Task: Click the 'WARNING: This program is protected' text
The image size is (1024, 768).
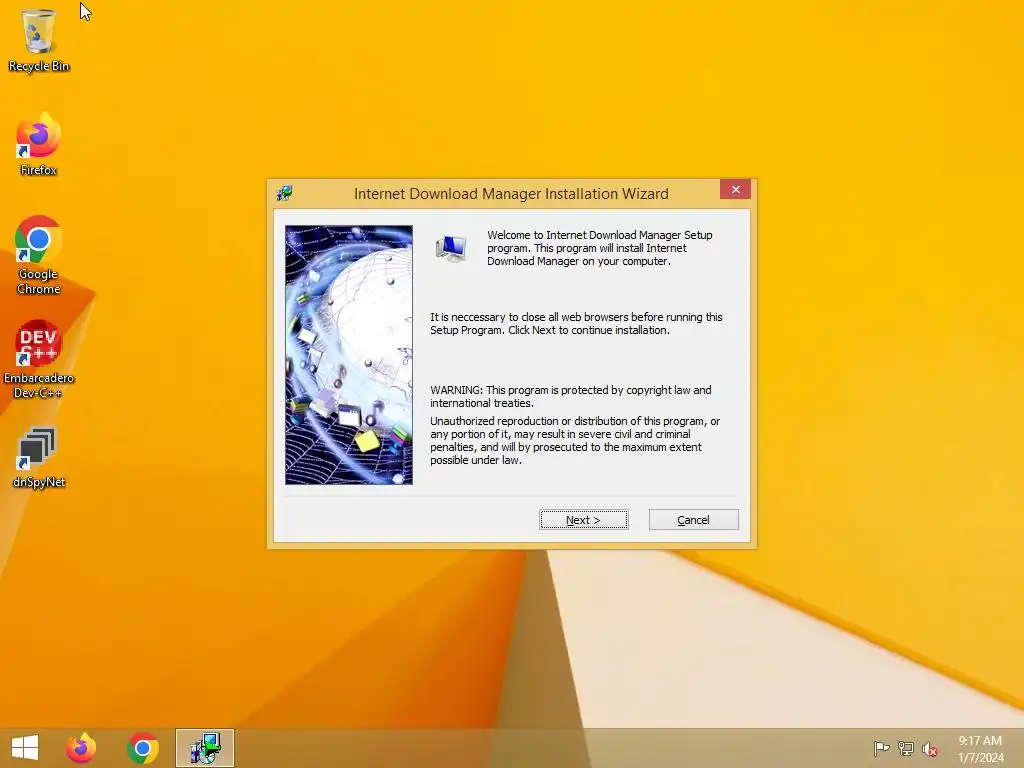Action: click(571, 396)
